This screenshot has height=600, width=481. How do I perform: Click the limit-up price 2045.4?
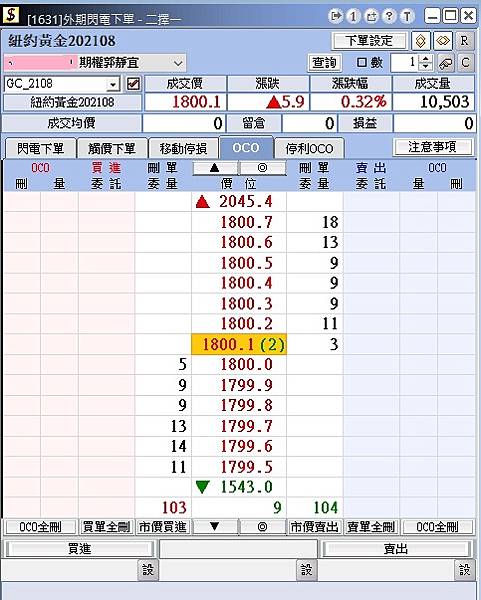(239, 201)
